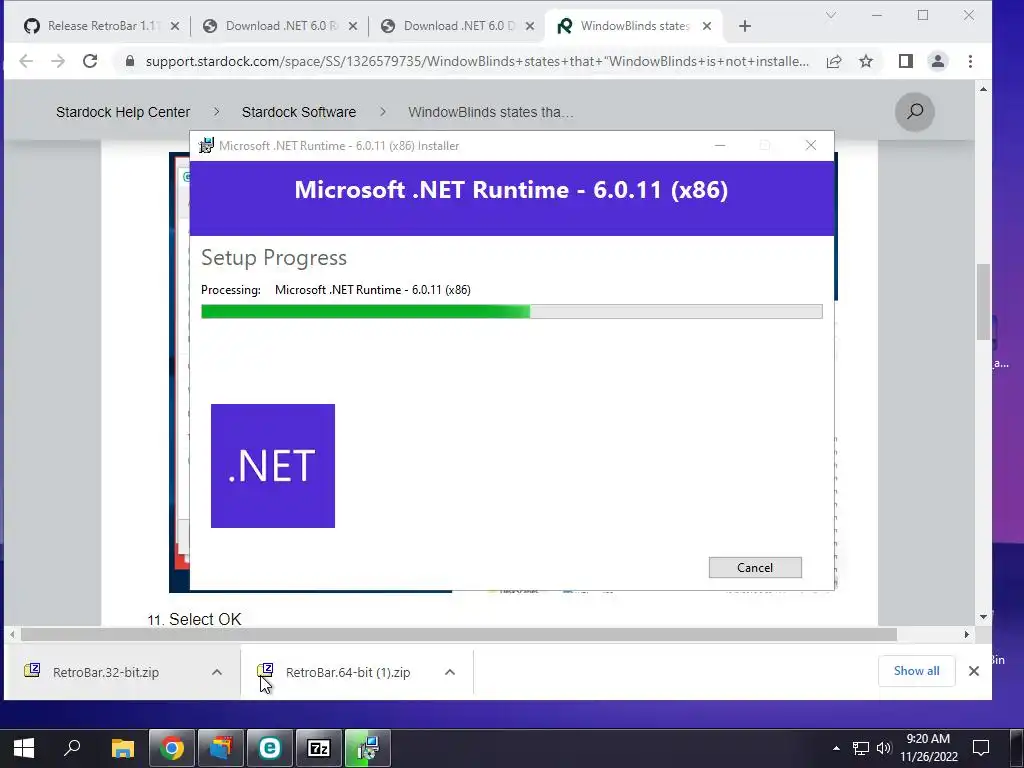This screenshot has width=1024, height=768.
Task: Toggle the browser side panel
Action: 906,61
